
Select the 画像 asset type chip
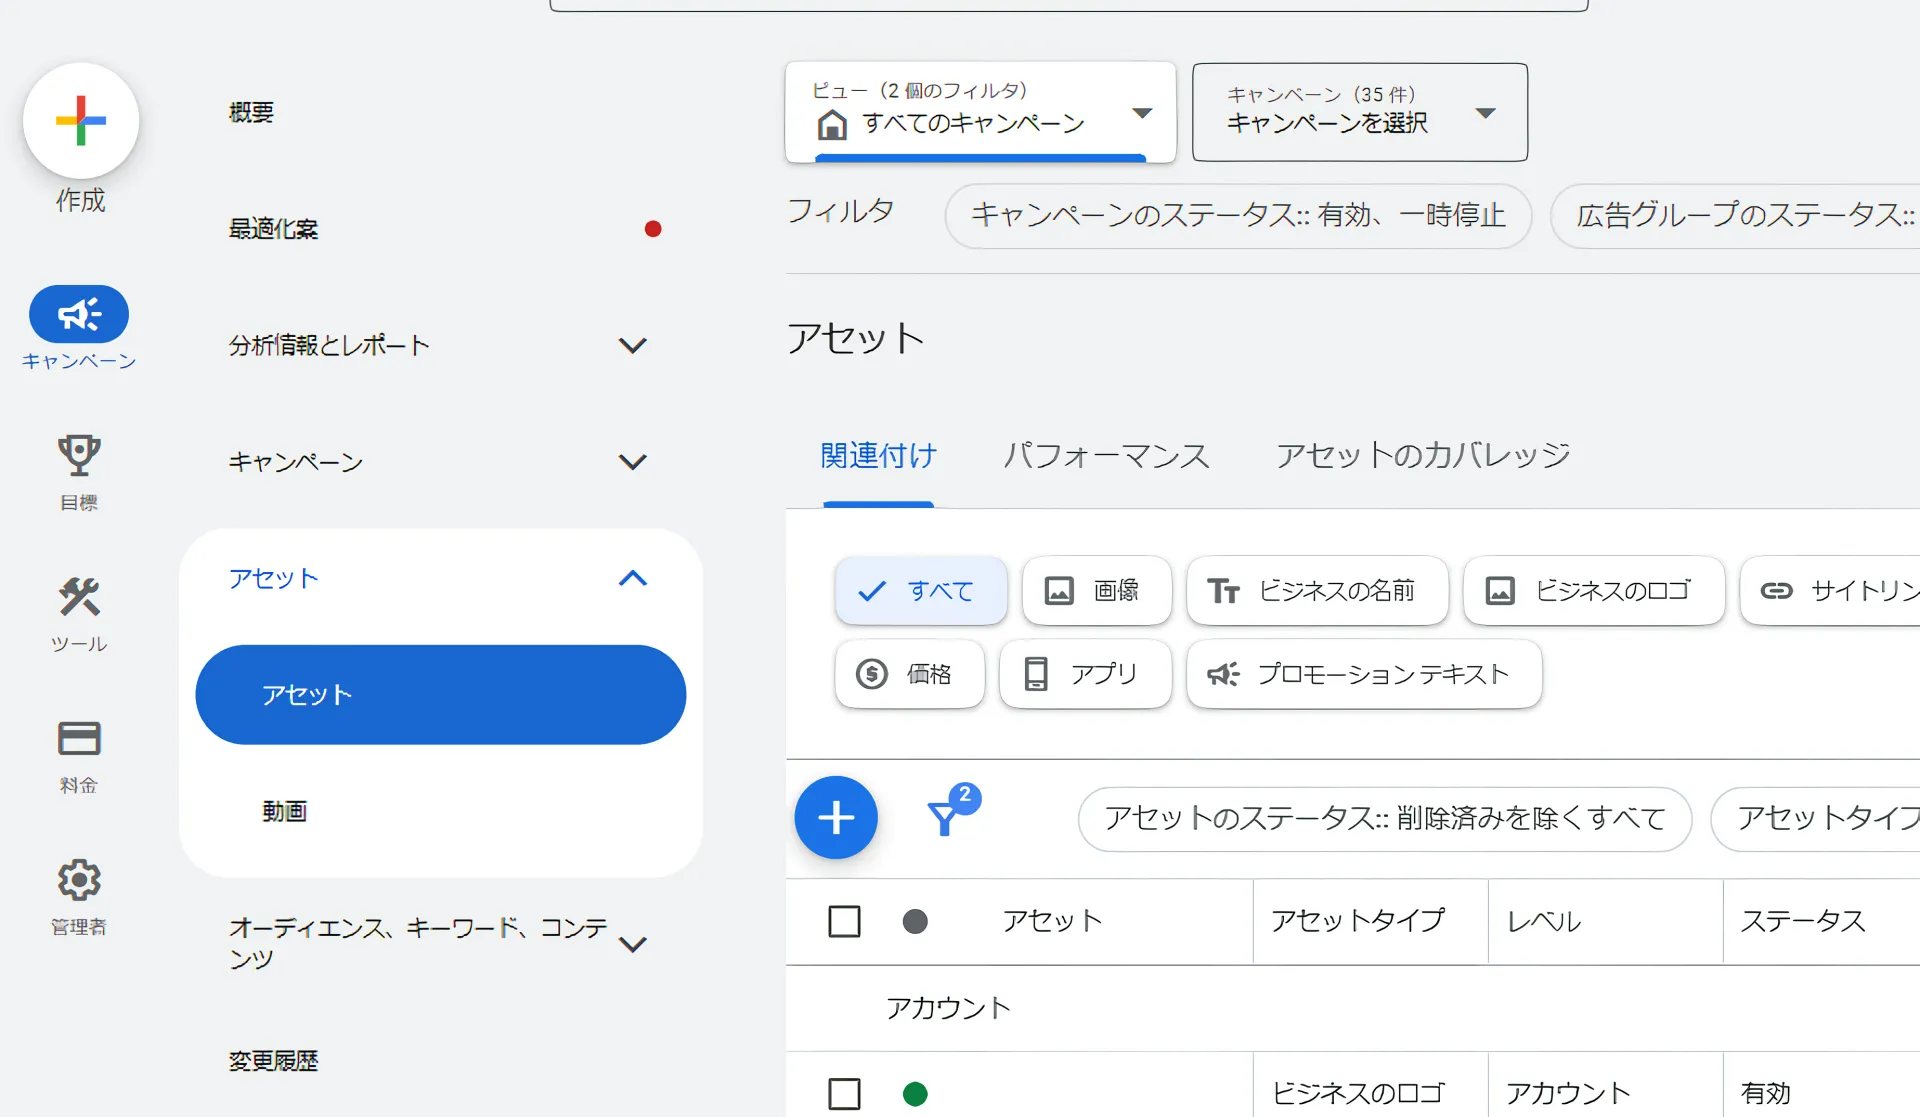[1097, 591]
